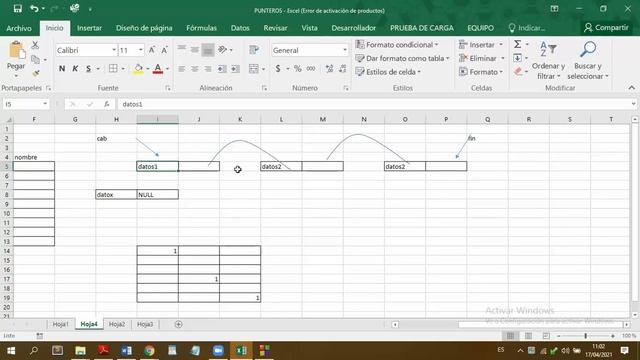
Task: Increase decimal places
Action: [x=329, y=69]
